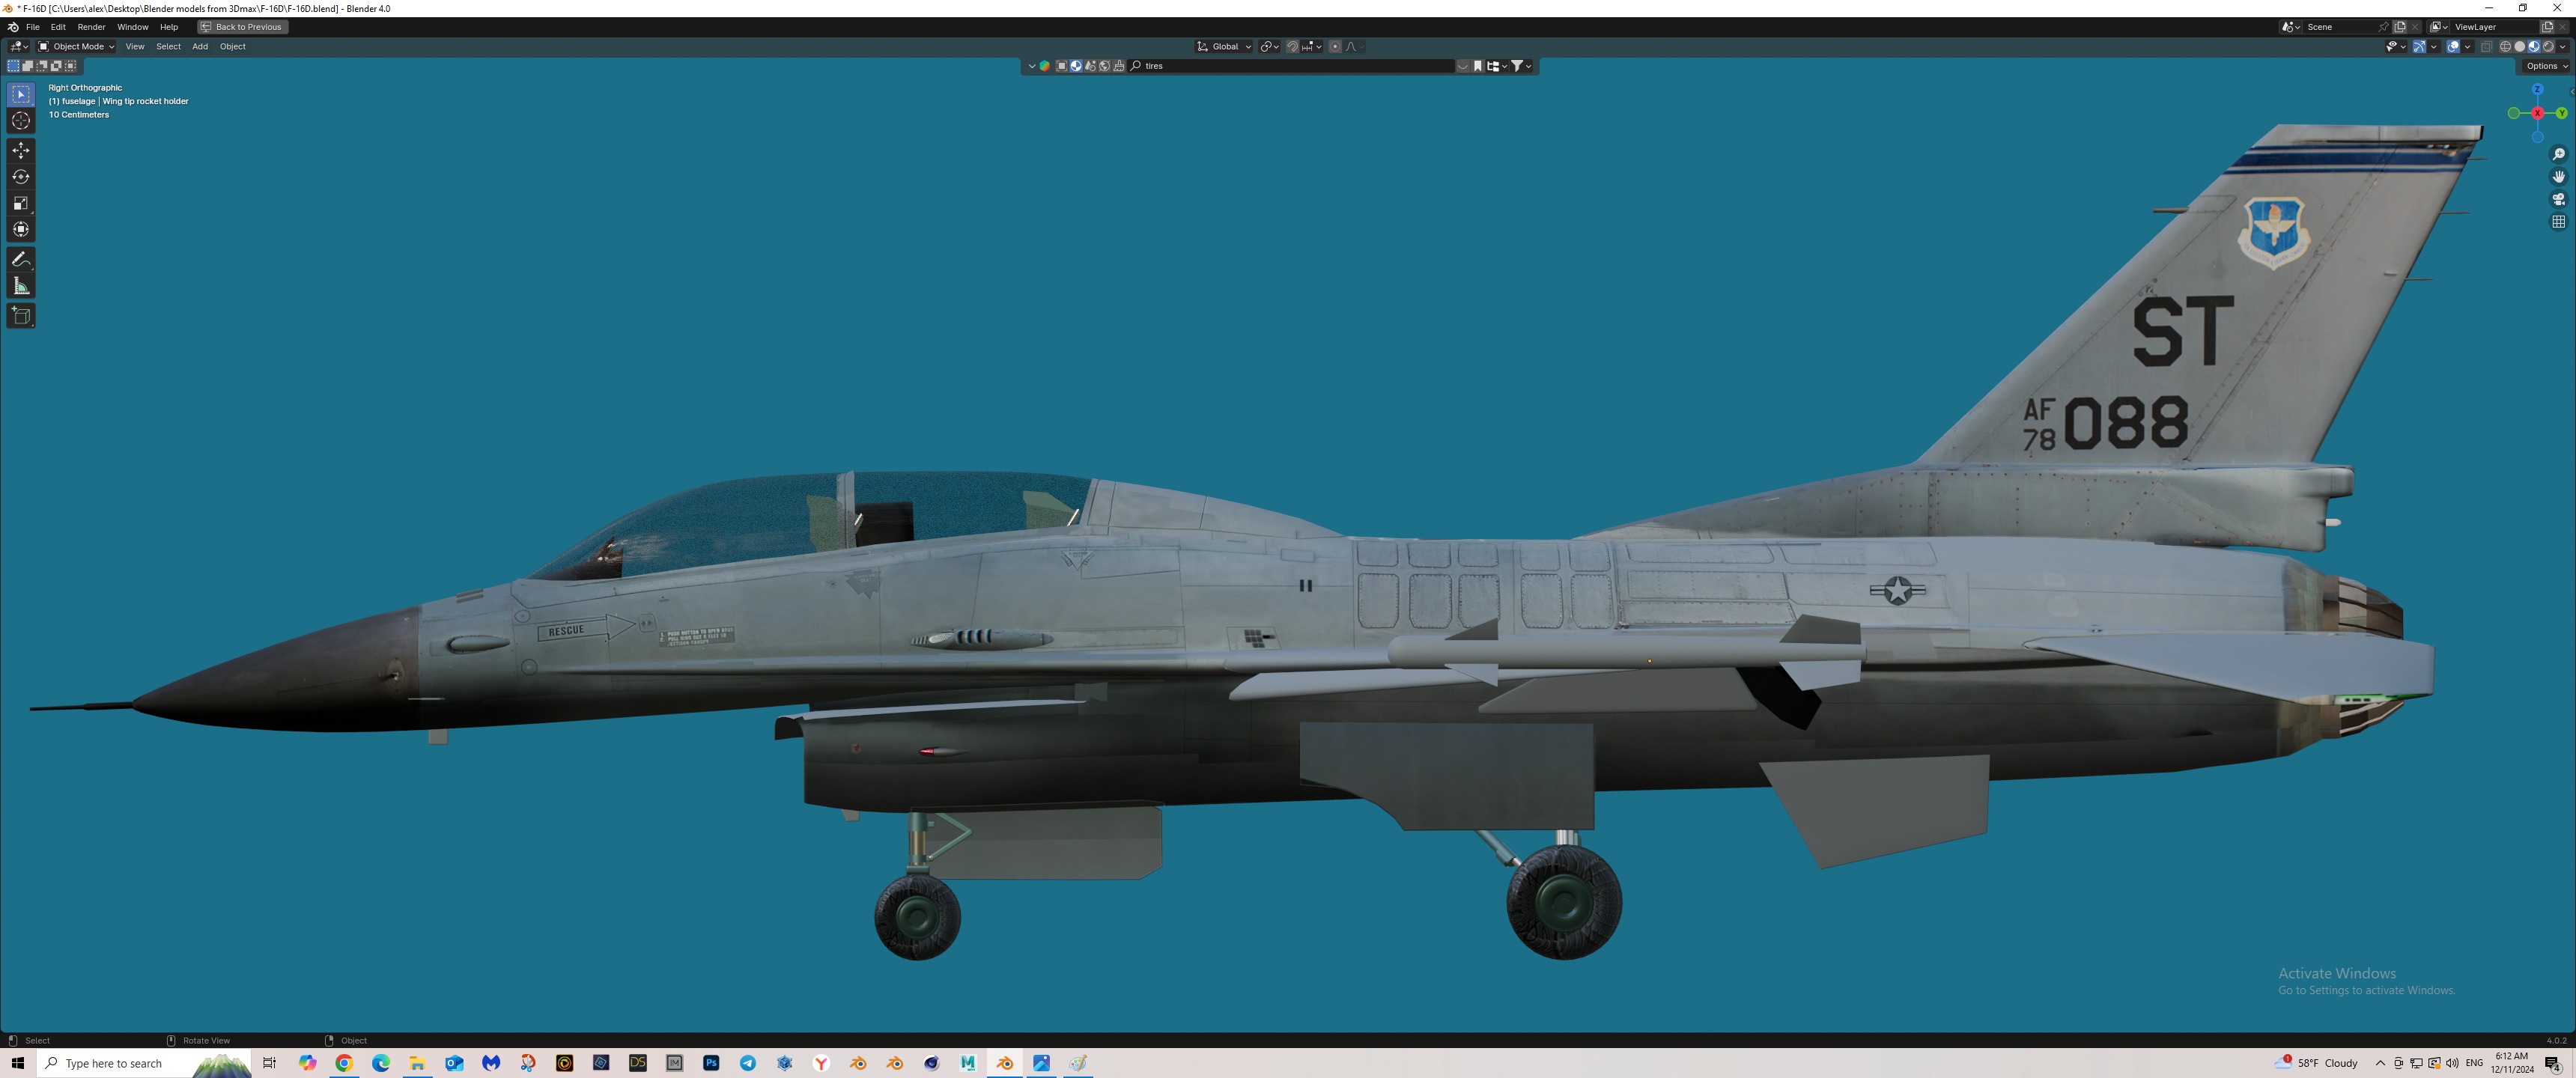Open the Render menu
This screenshot has width=2576, height=1078.
91,27
